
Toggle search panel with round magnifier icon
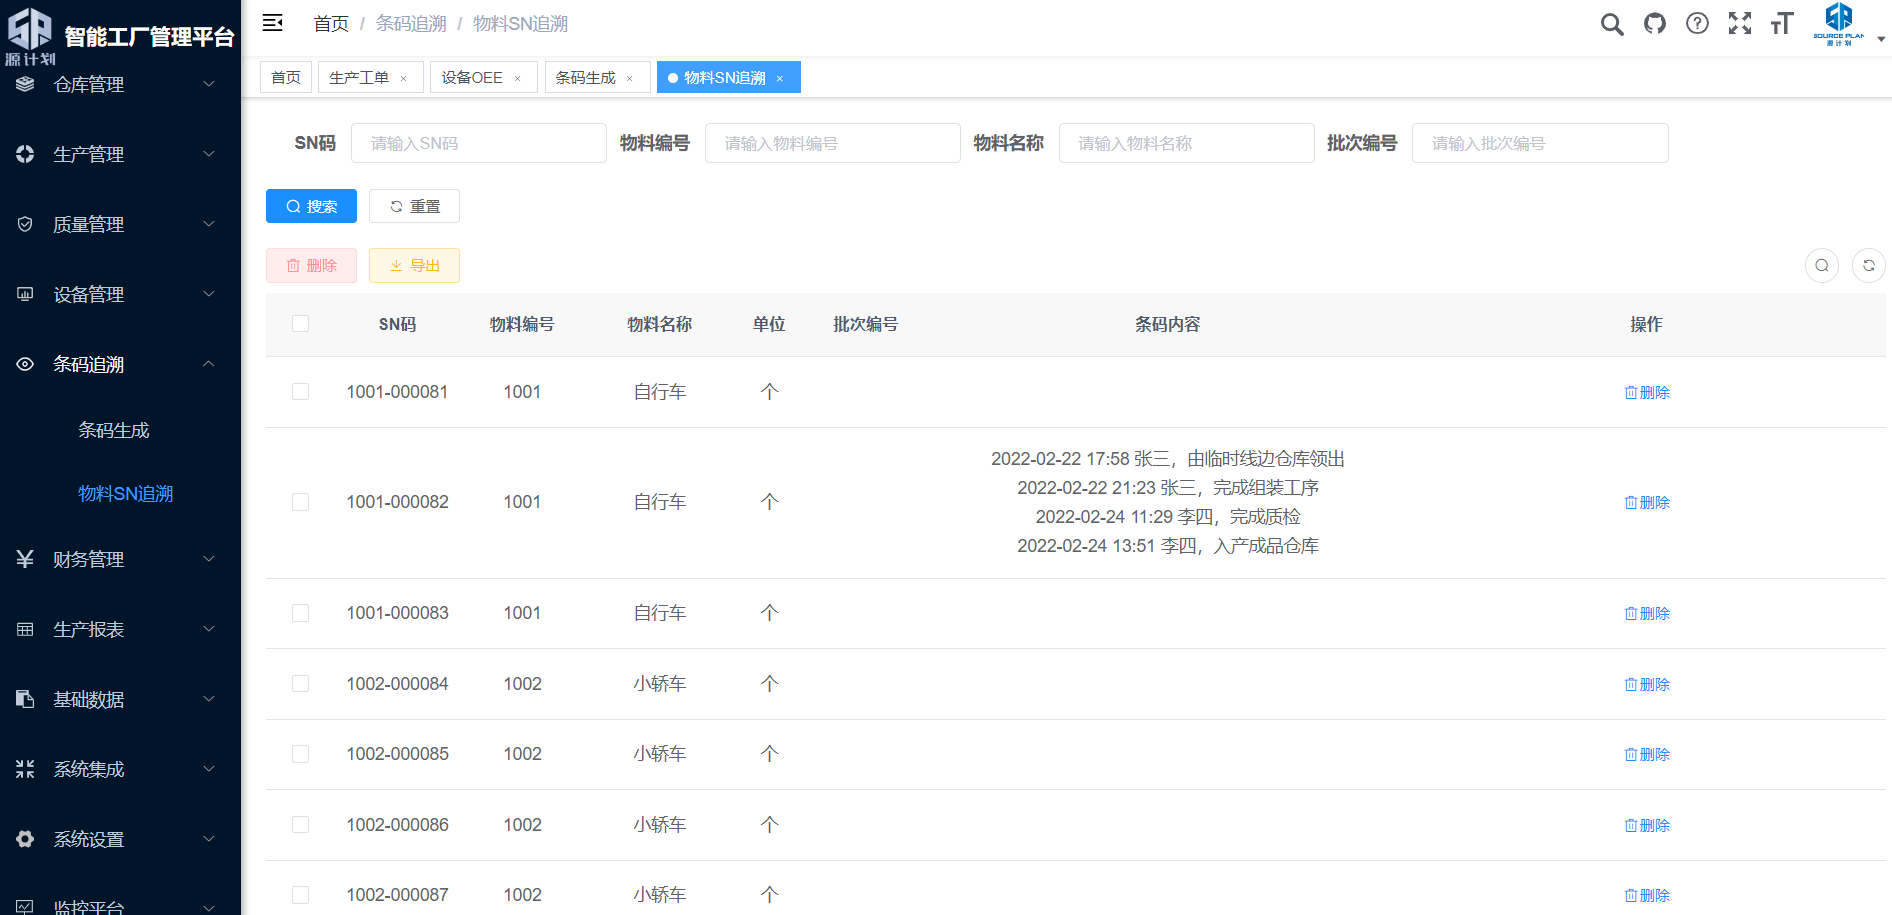click(x=1821, y=266)
